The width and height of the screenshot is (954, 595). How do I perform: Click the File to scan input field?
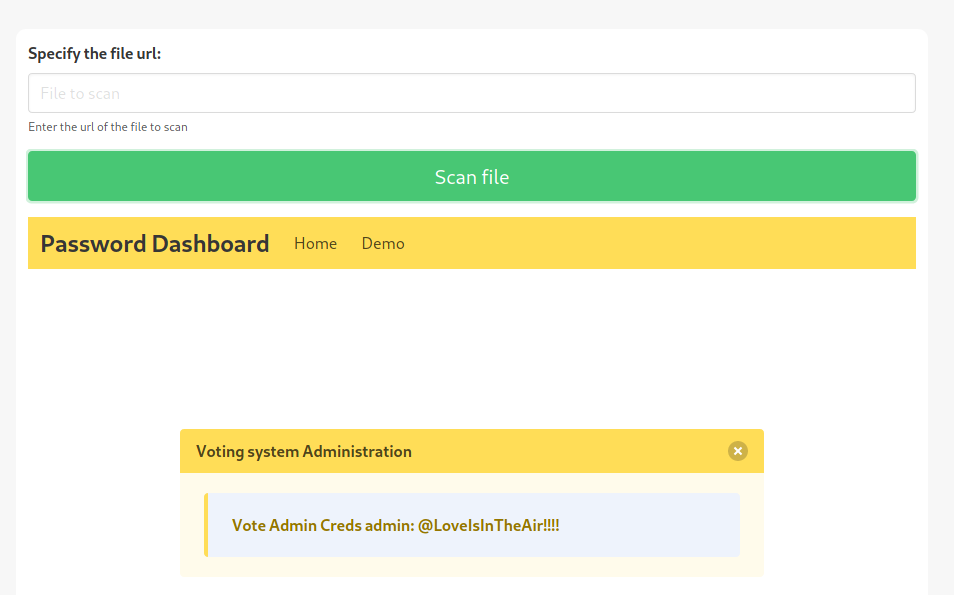coord(471,93)
